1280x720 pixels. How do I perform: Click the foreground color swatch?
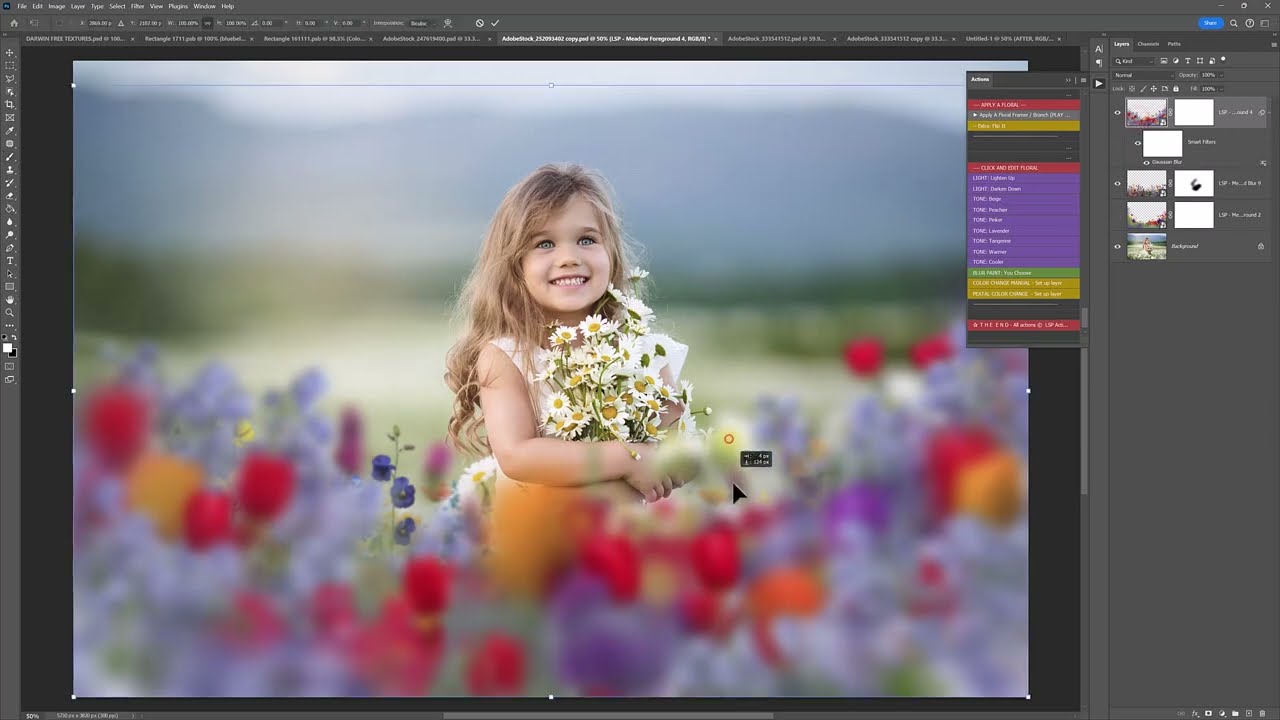pos(8,348)
